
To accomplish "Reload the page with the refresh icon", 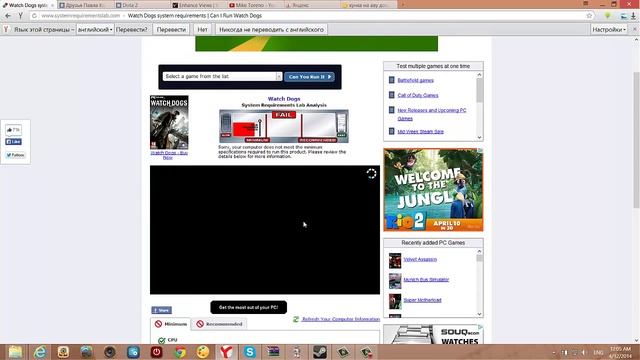I will click(34, 16).
